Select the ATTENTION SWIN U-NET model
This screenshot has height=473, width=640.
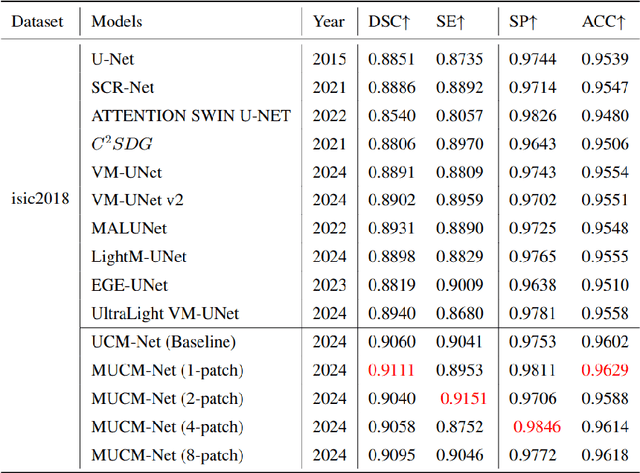pyautogui.click(x=191, y=115)
